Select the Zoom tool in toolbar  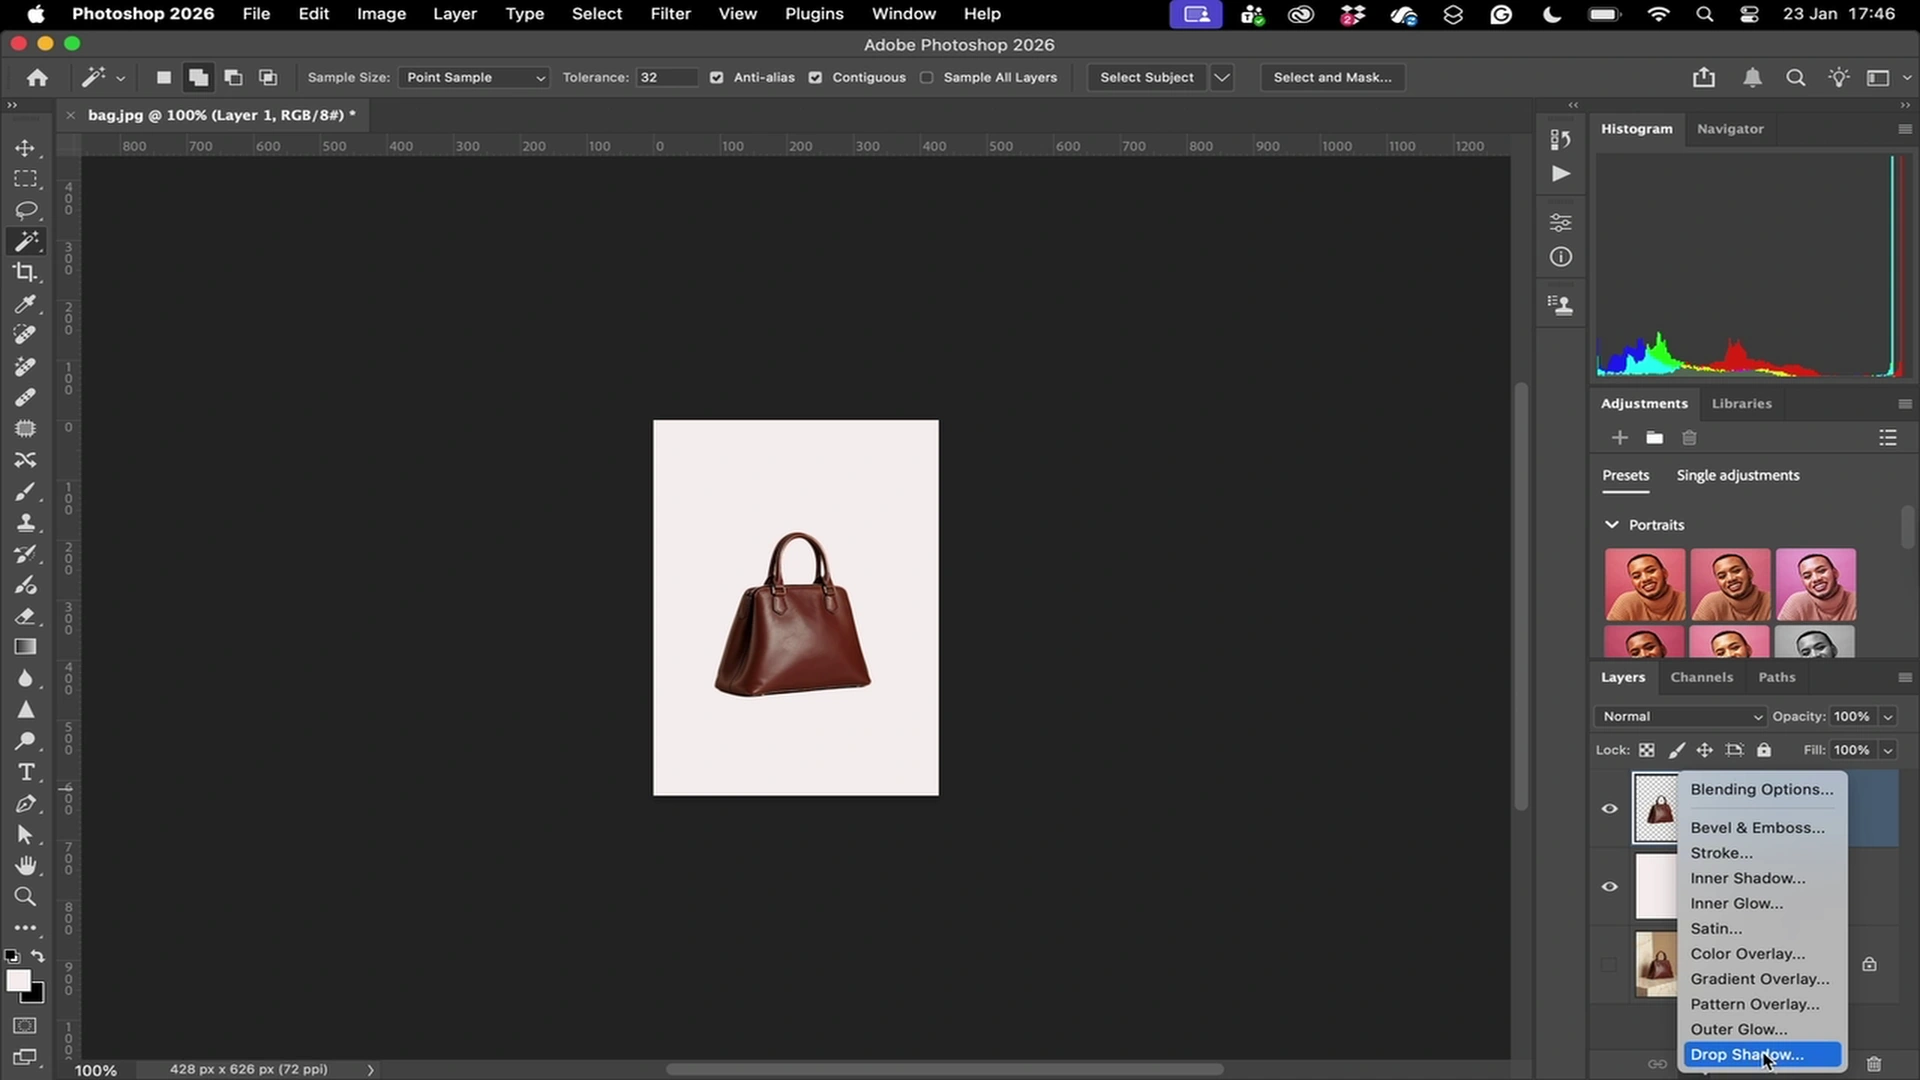[x=25, y=897]
